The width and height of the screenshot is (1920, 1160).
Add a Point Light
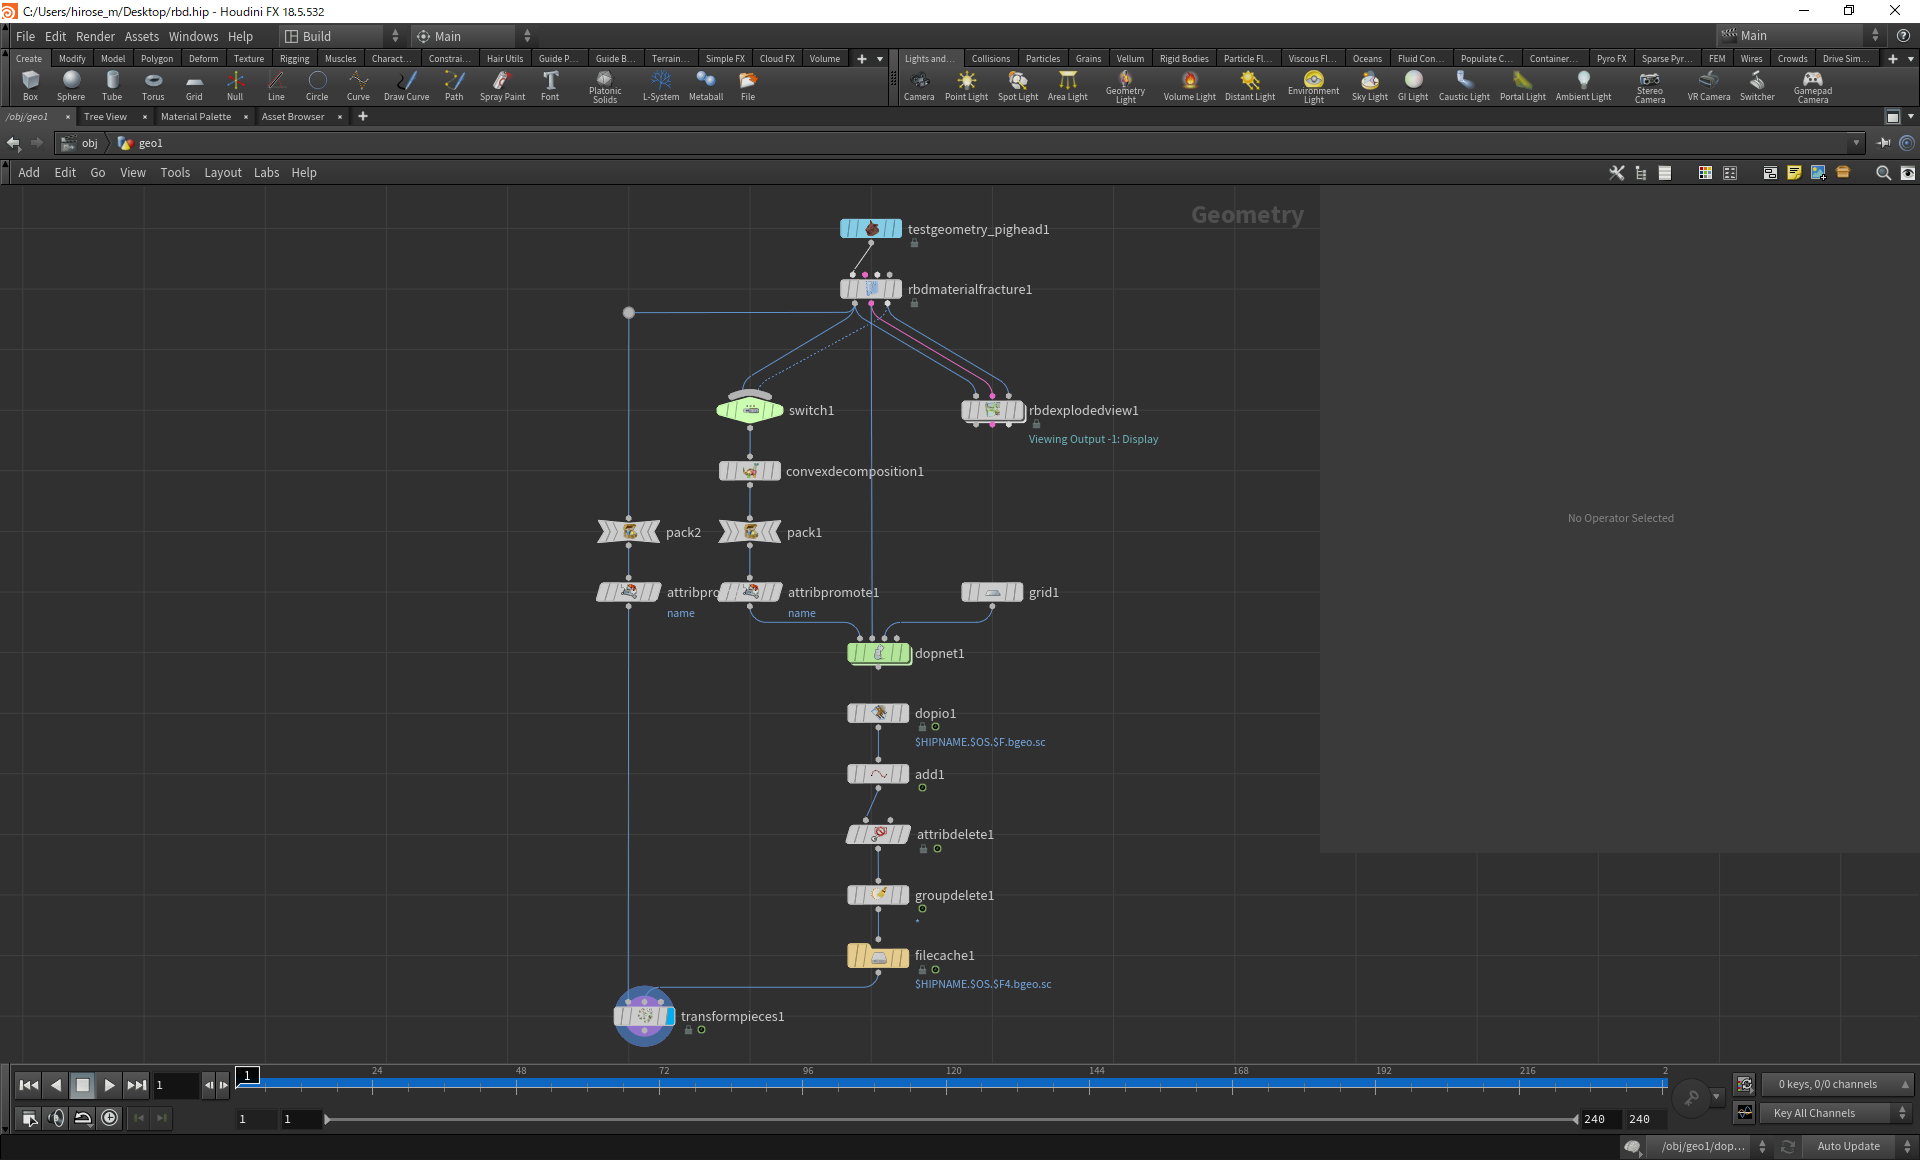click(966, 86)
